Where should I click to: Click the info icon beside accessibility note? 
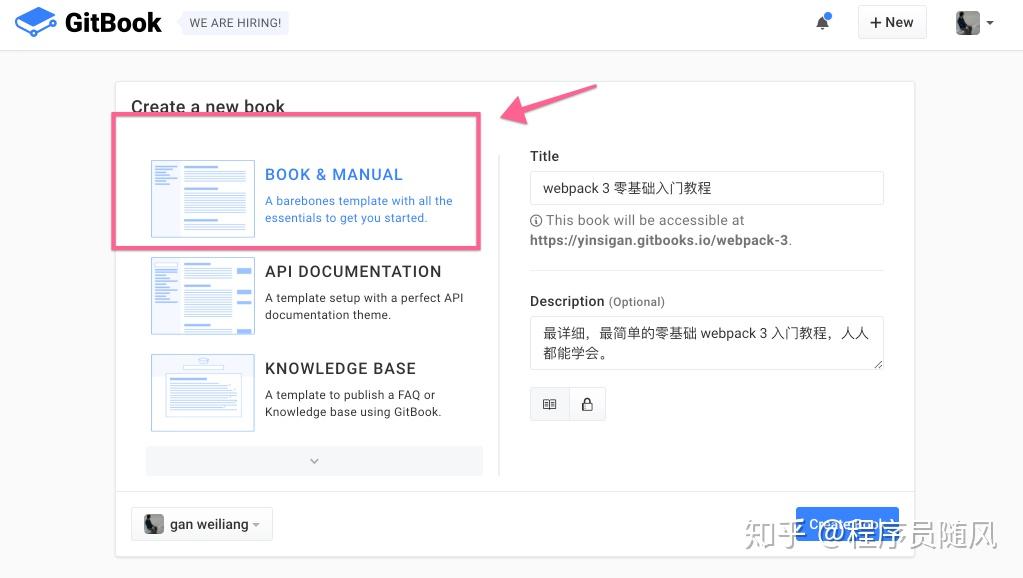coord(536,221)
